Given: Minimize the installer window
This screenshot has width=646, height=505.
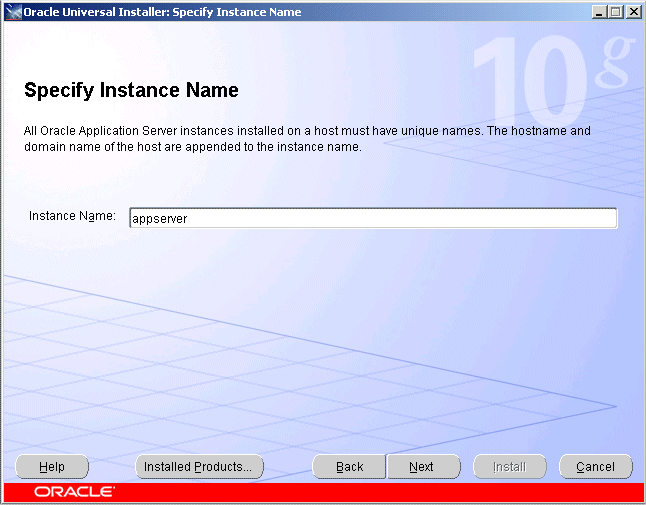Looking at the screenshot, I should pos(599,12).
